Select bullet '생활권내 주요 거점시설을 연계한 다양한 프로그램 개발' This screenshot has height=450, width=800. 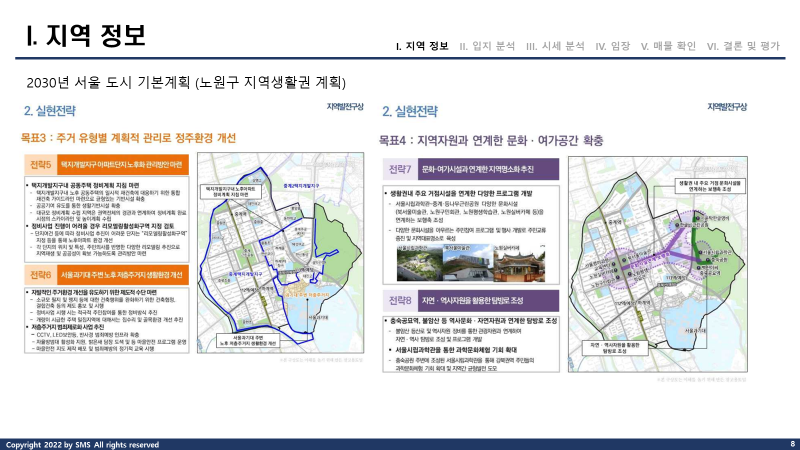[x=459, y=194]
